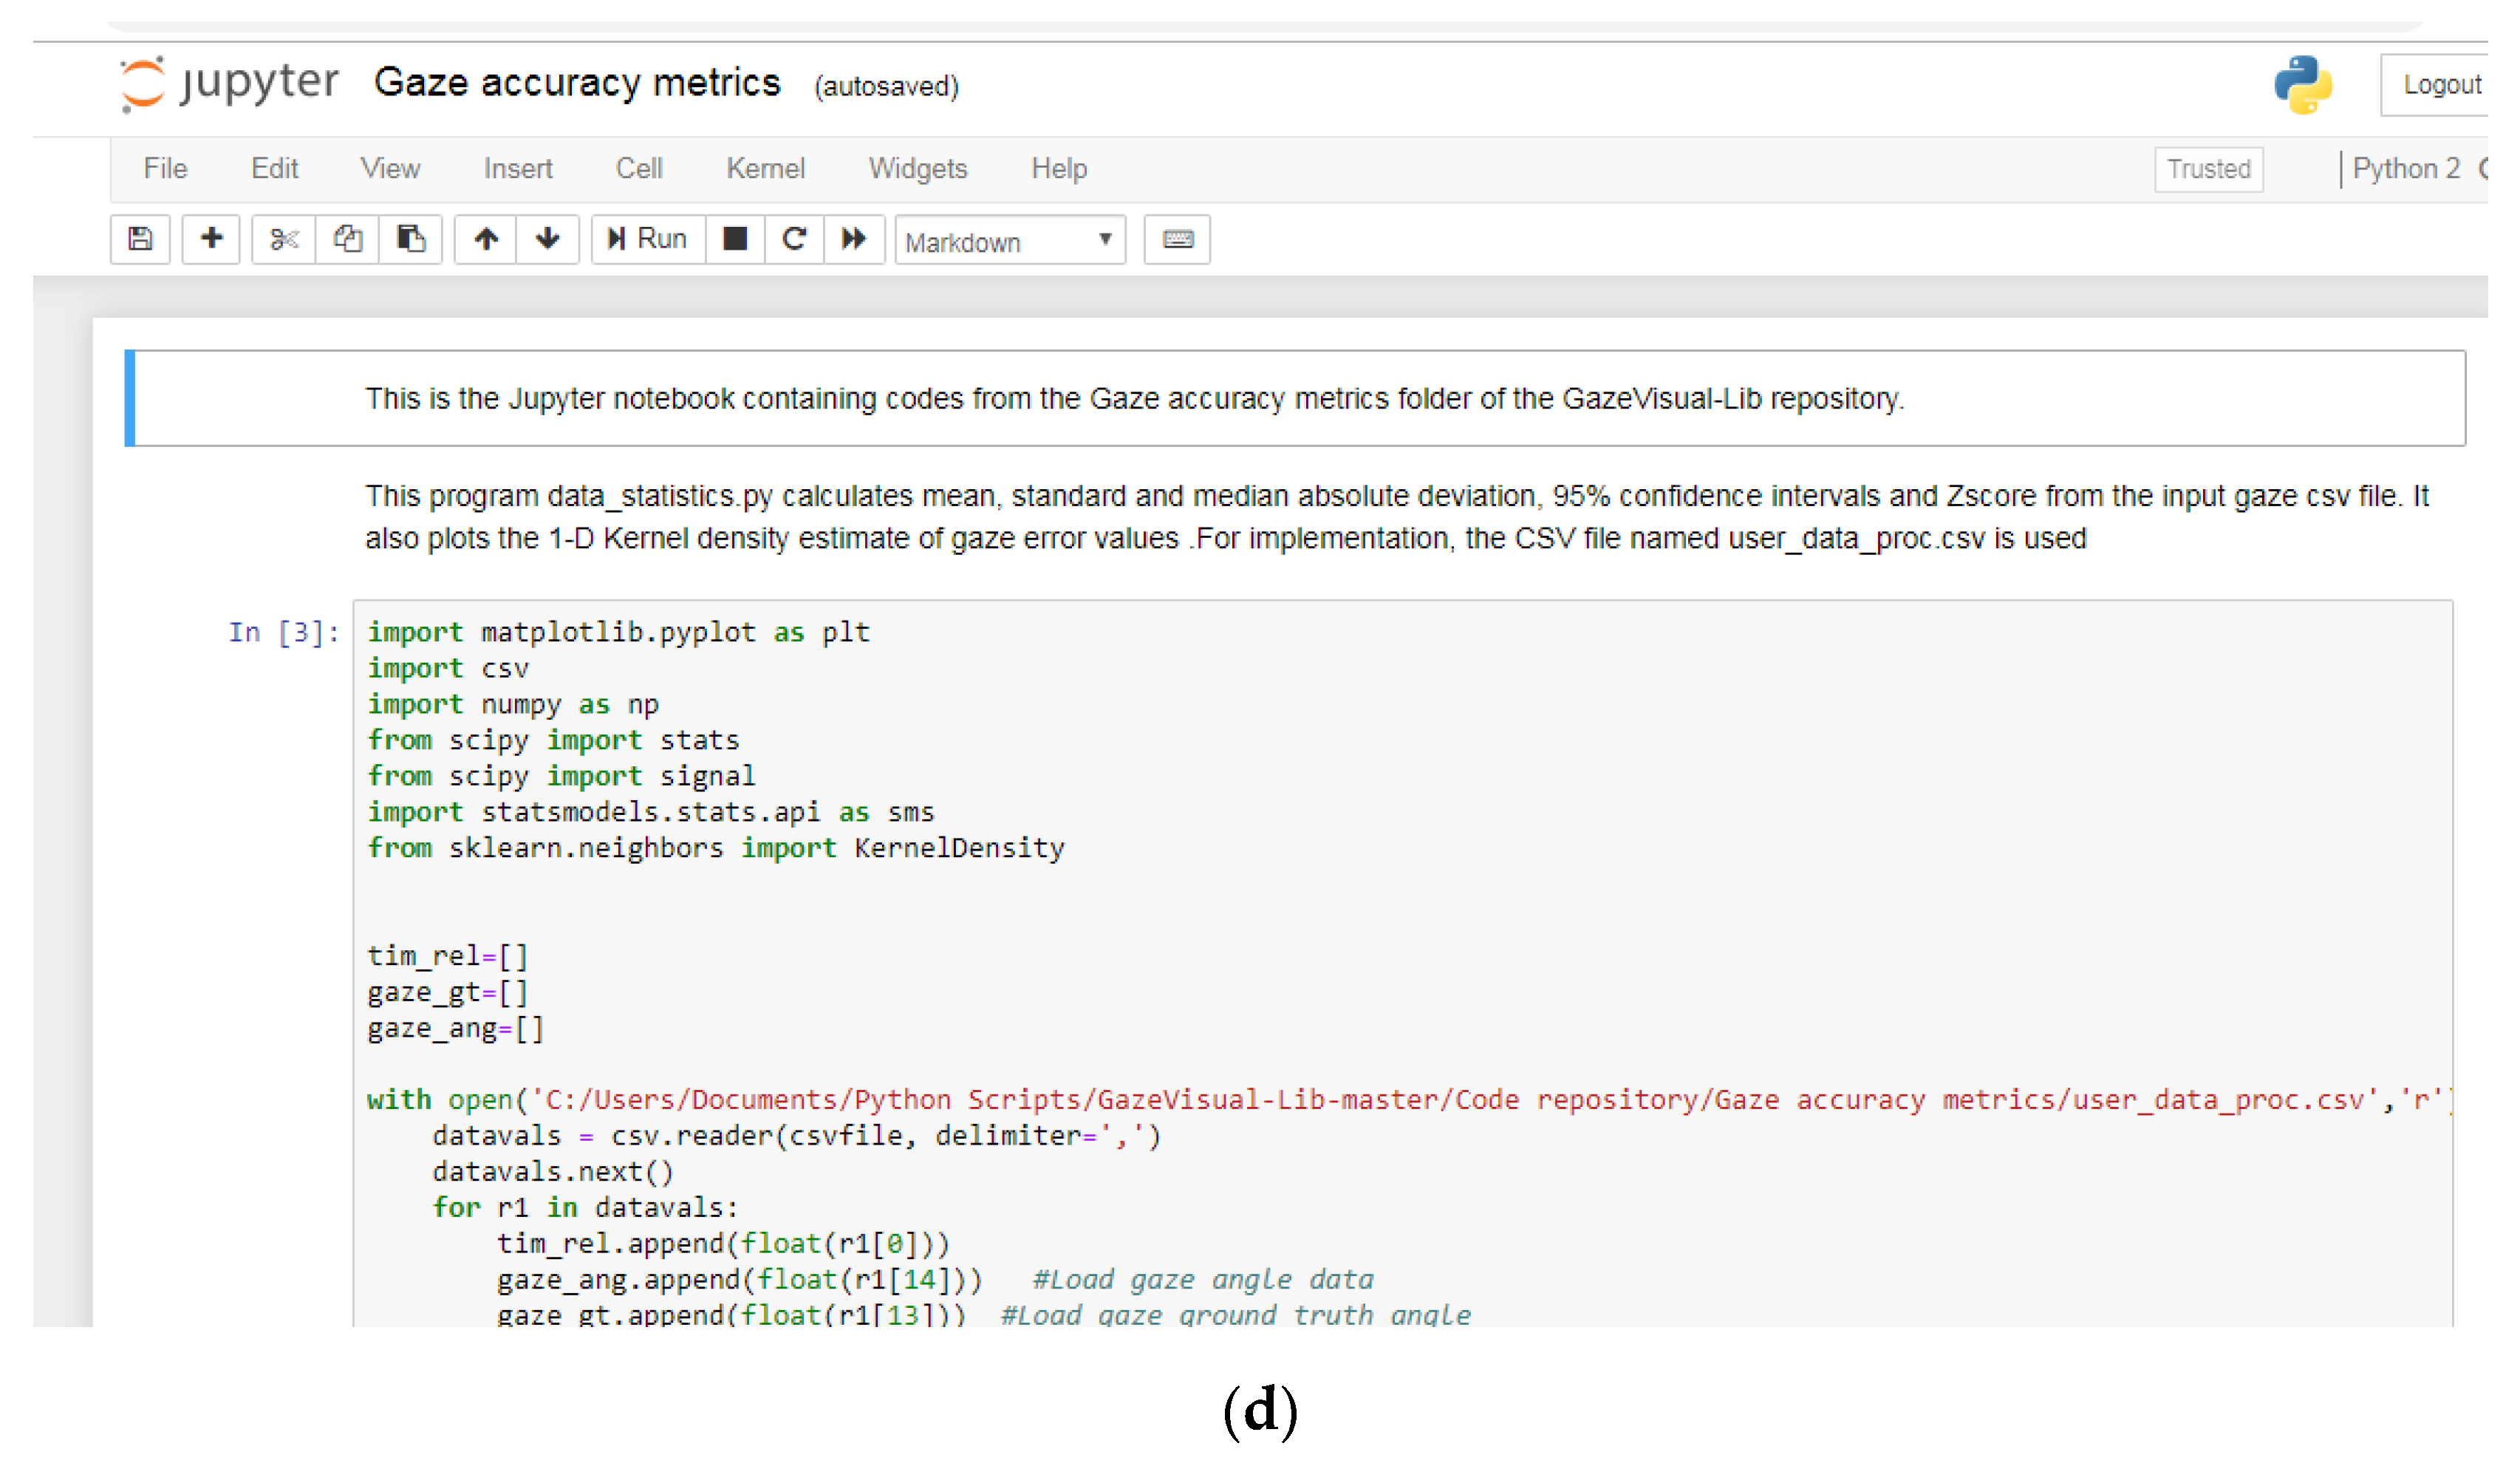The image size is (2520, 1466).
Task: Paste cells below icon
Action: (x=411, y=240)
